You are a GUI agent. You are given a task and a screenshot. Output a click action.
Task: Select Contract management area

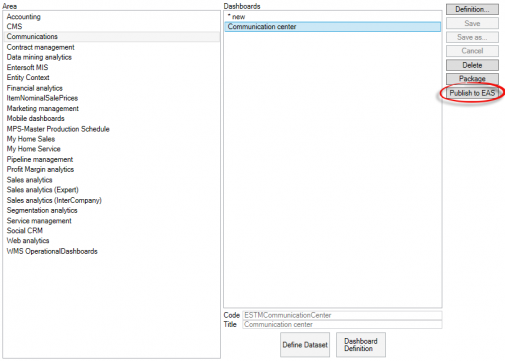pyautogui.click(x=112, y=47)
